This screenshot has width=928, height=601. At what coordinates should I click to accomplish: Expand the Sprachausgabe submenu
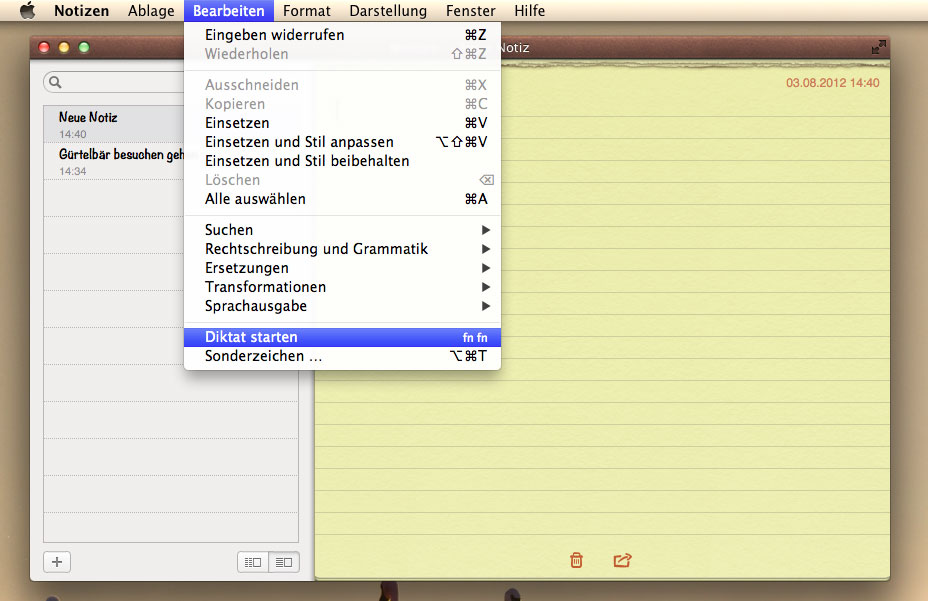coord(342,306)
